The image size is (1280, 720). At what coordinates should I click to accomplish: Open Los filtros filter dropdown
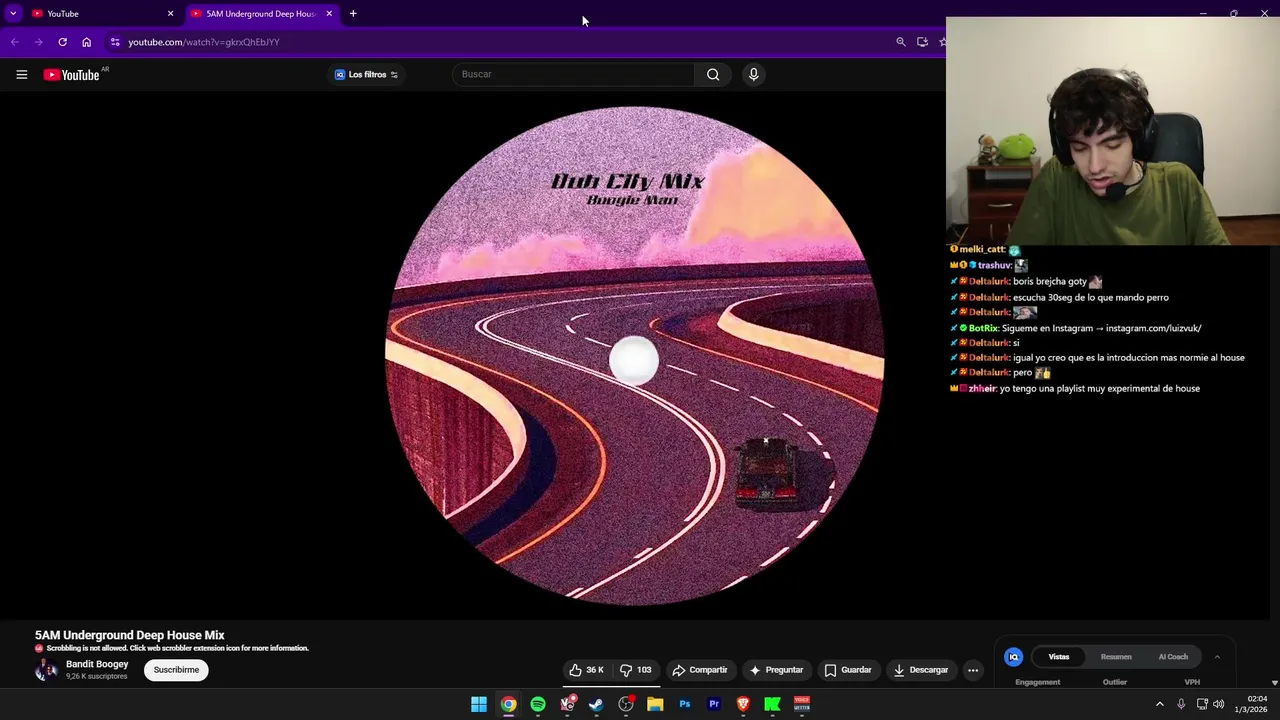[x=366, y=75]
